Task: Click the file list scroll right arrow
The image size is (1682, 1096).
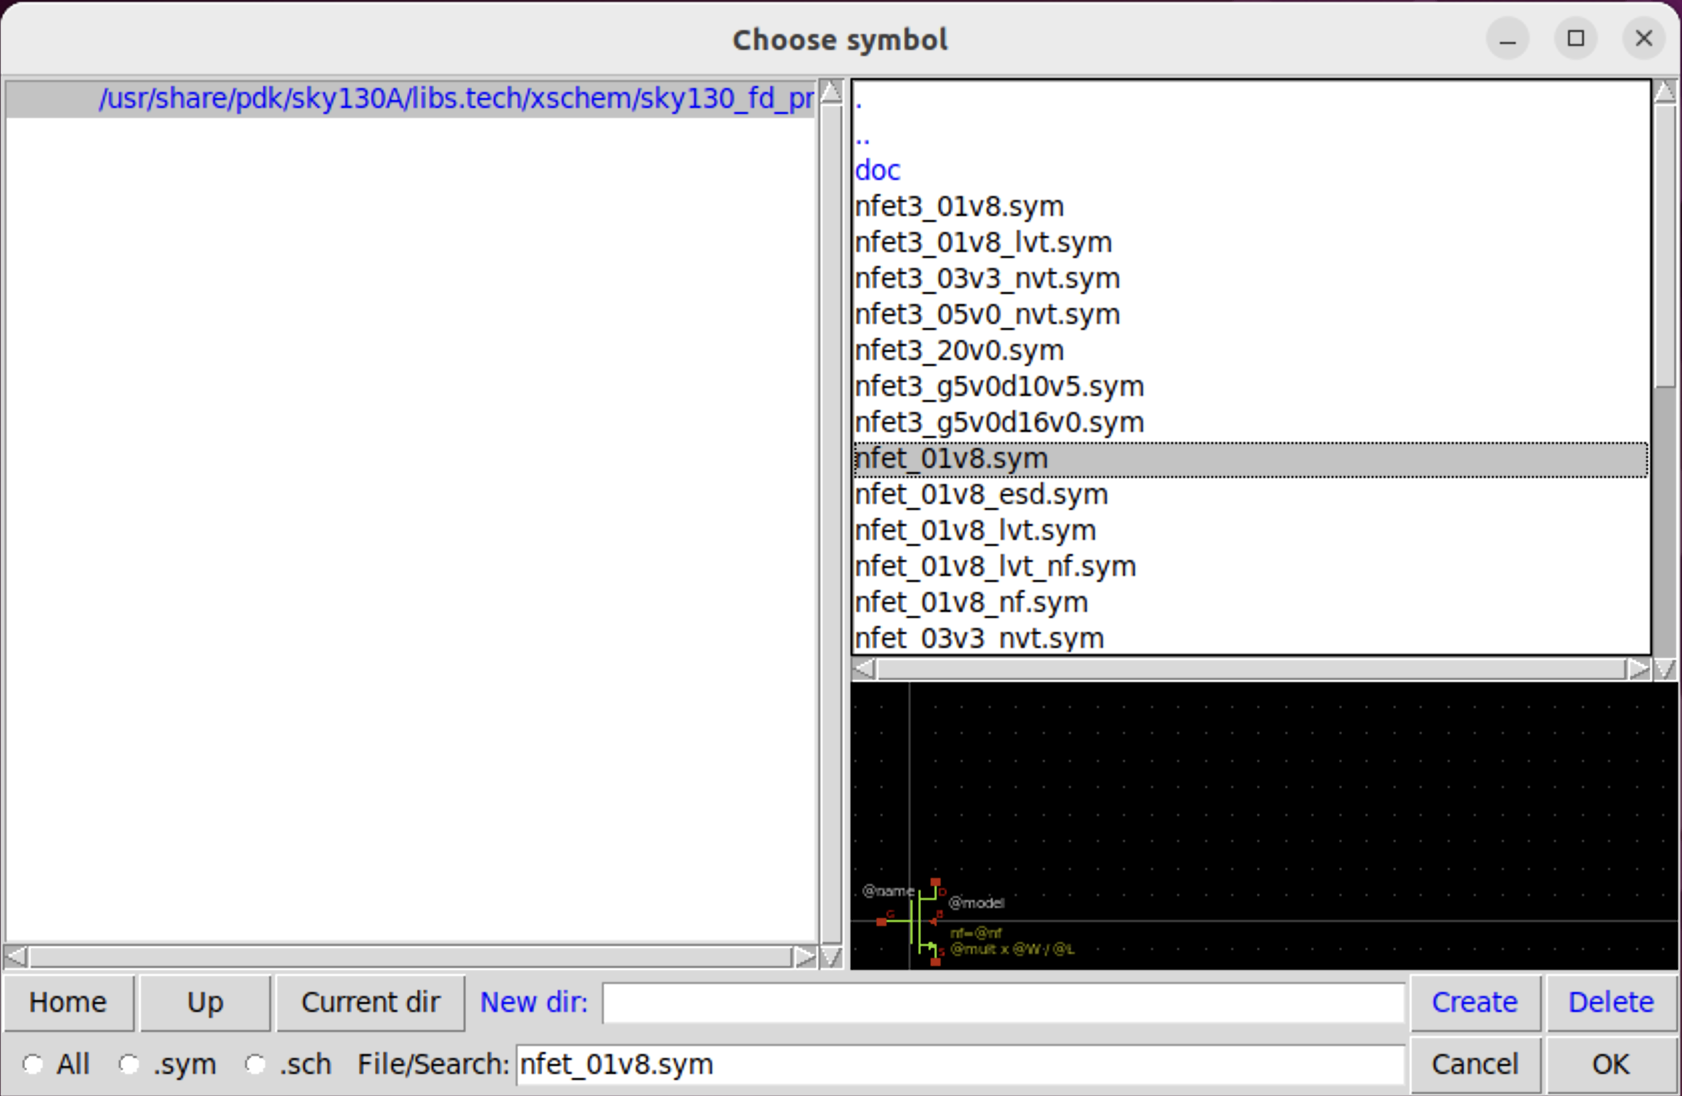Action: (1638, 669)
